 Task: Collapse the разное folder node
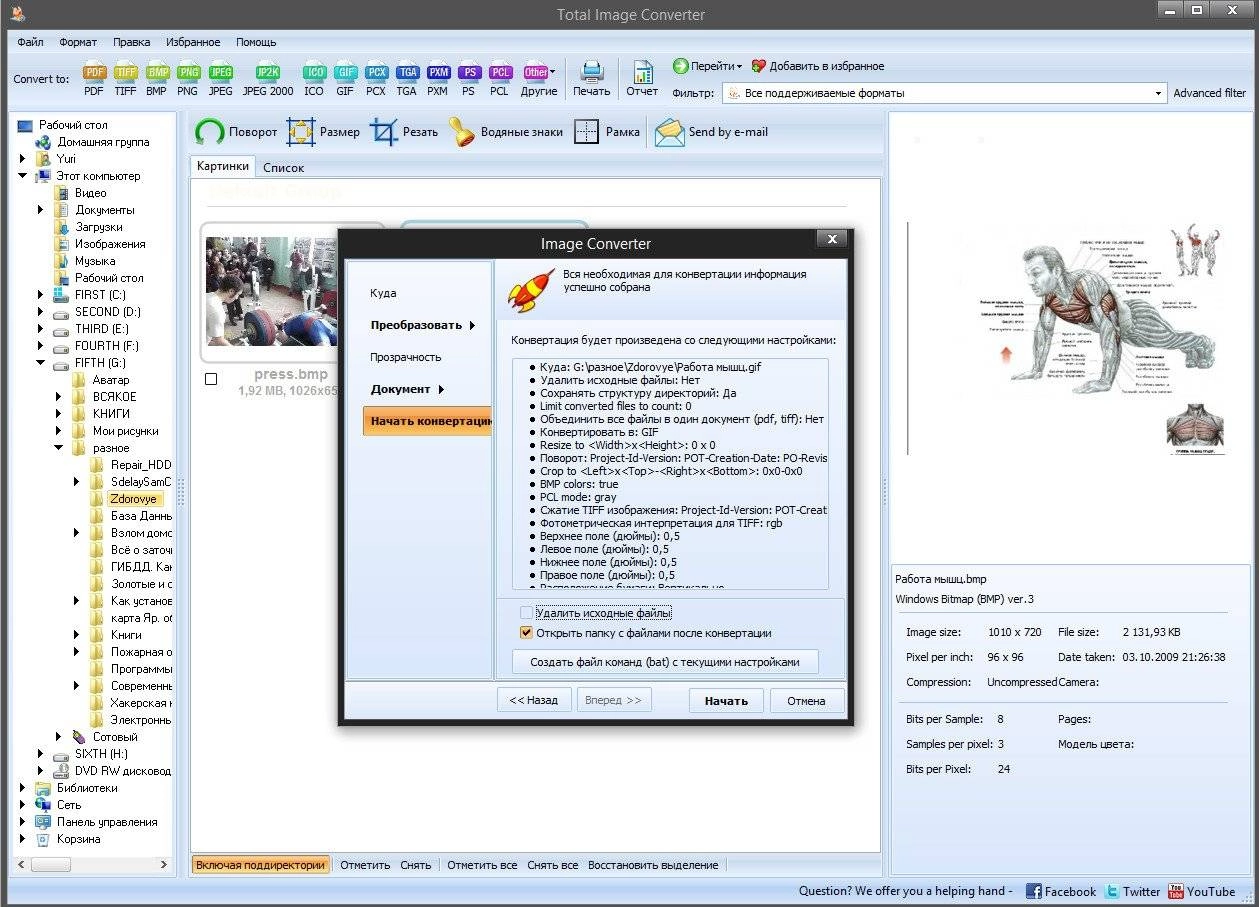[x=59, y=448]
